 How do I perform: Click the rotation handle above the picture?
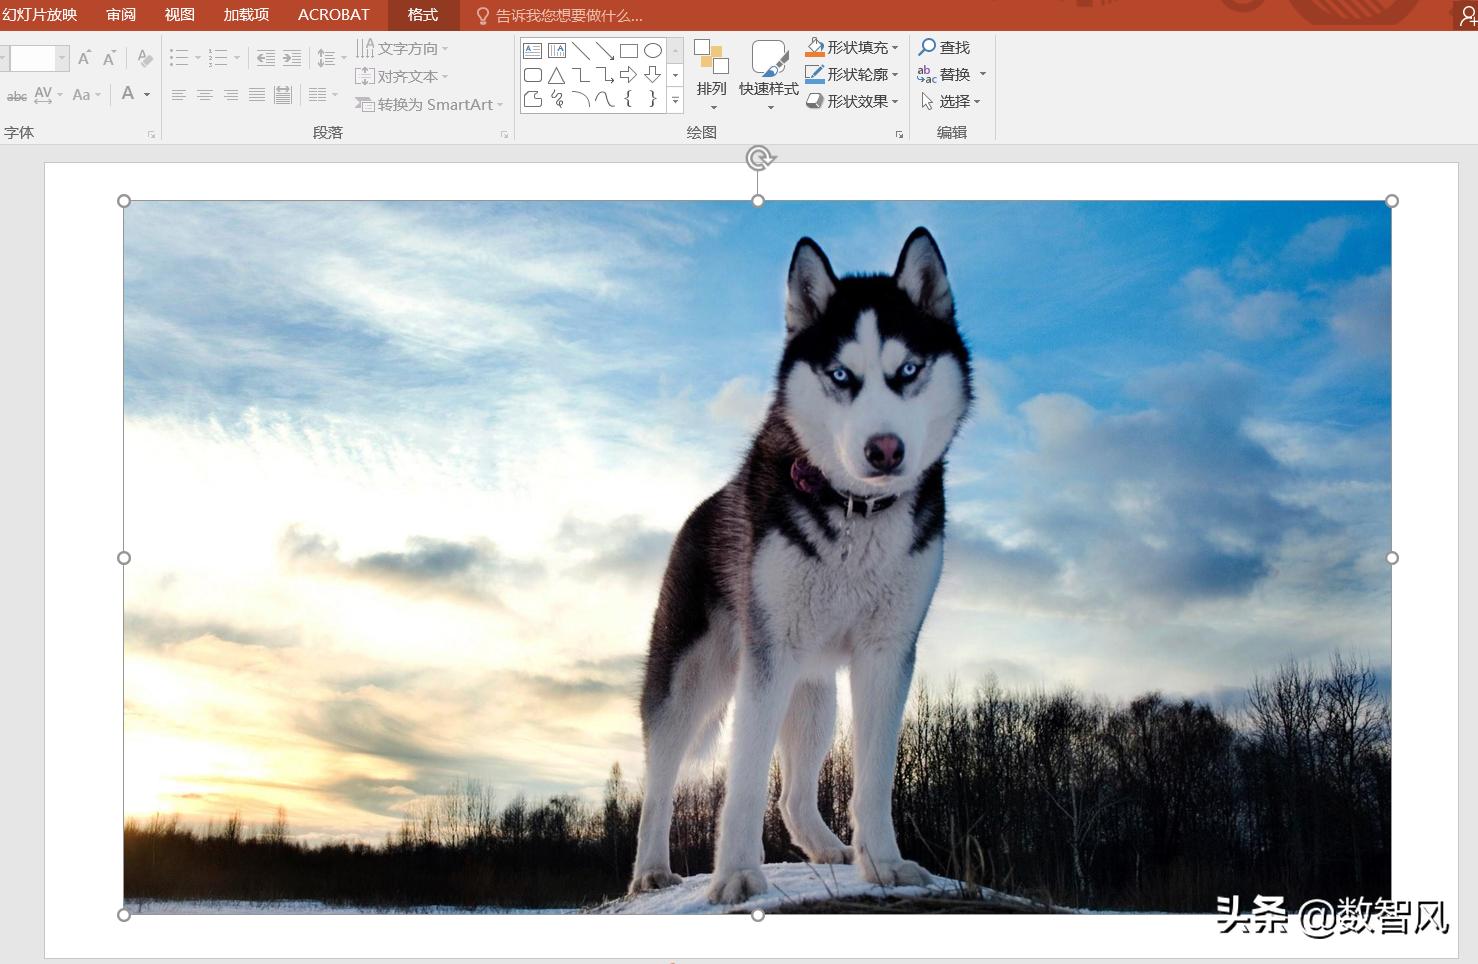click(759, 158)
